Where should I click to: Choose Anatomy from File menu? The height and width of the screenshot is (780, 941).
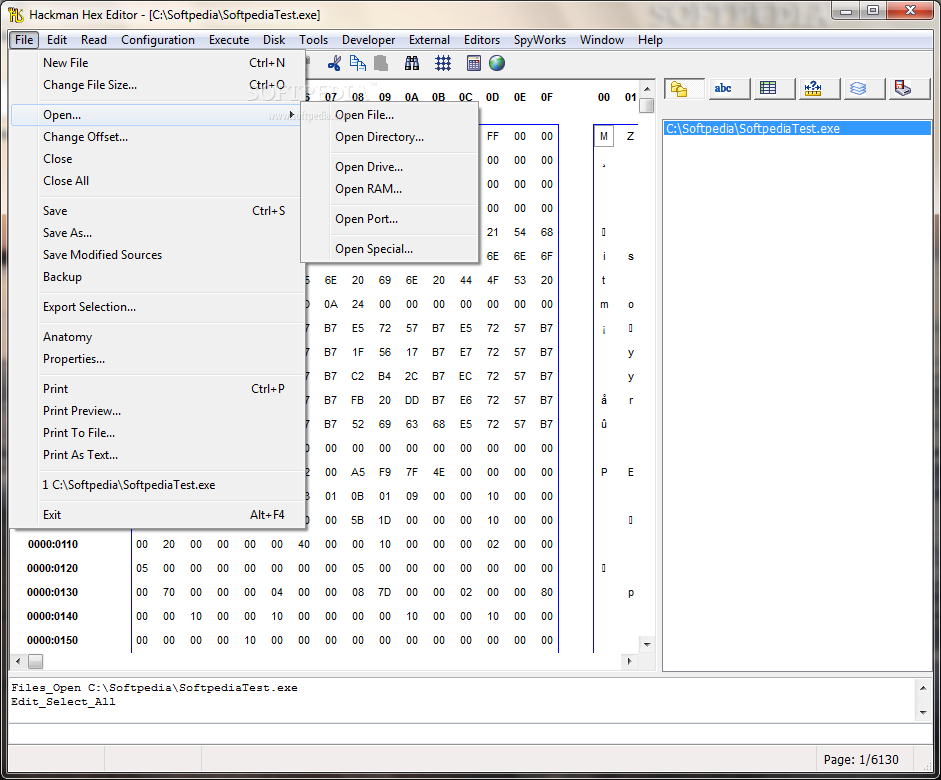click(156, 337)
